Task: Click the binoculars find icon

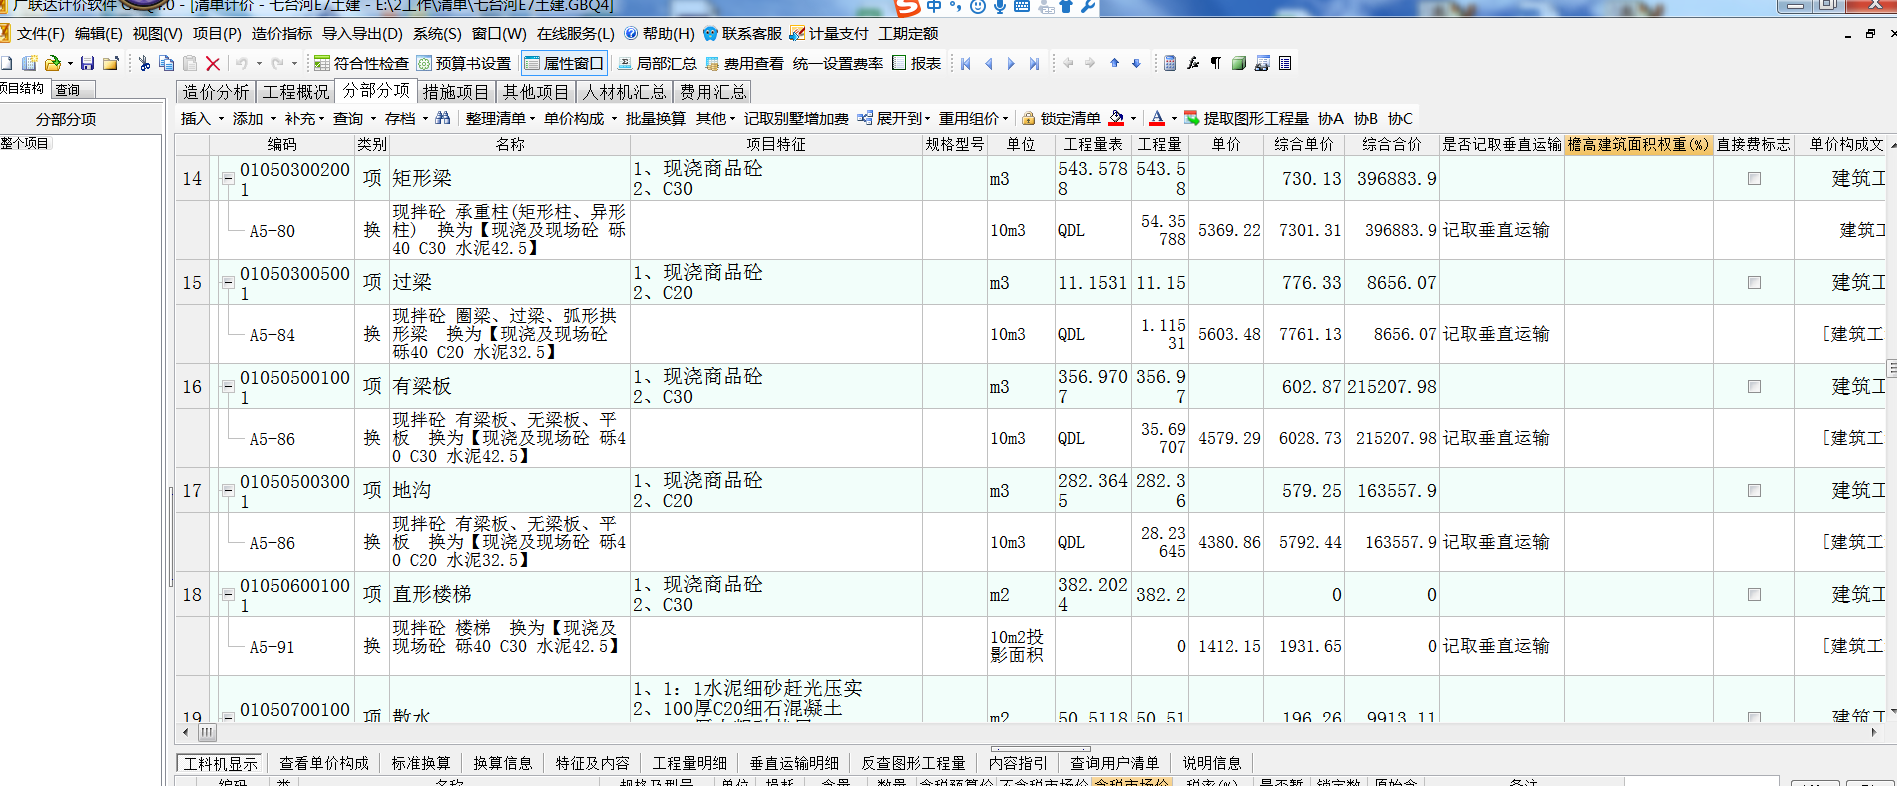Action: click(442, 118)
